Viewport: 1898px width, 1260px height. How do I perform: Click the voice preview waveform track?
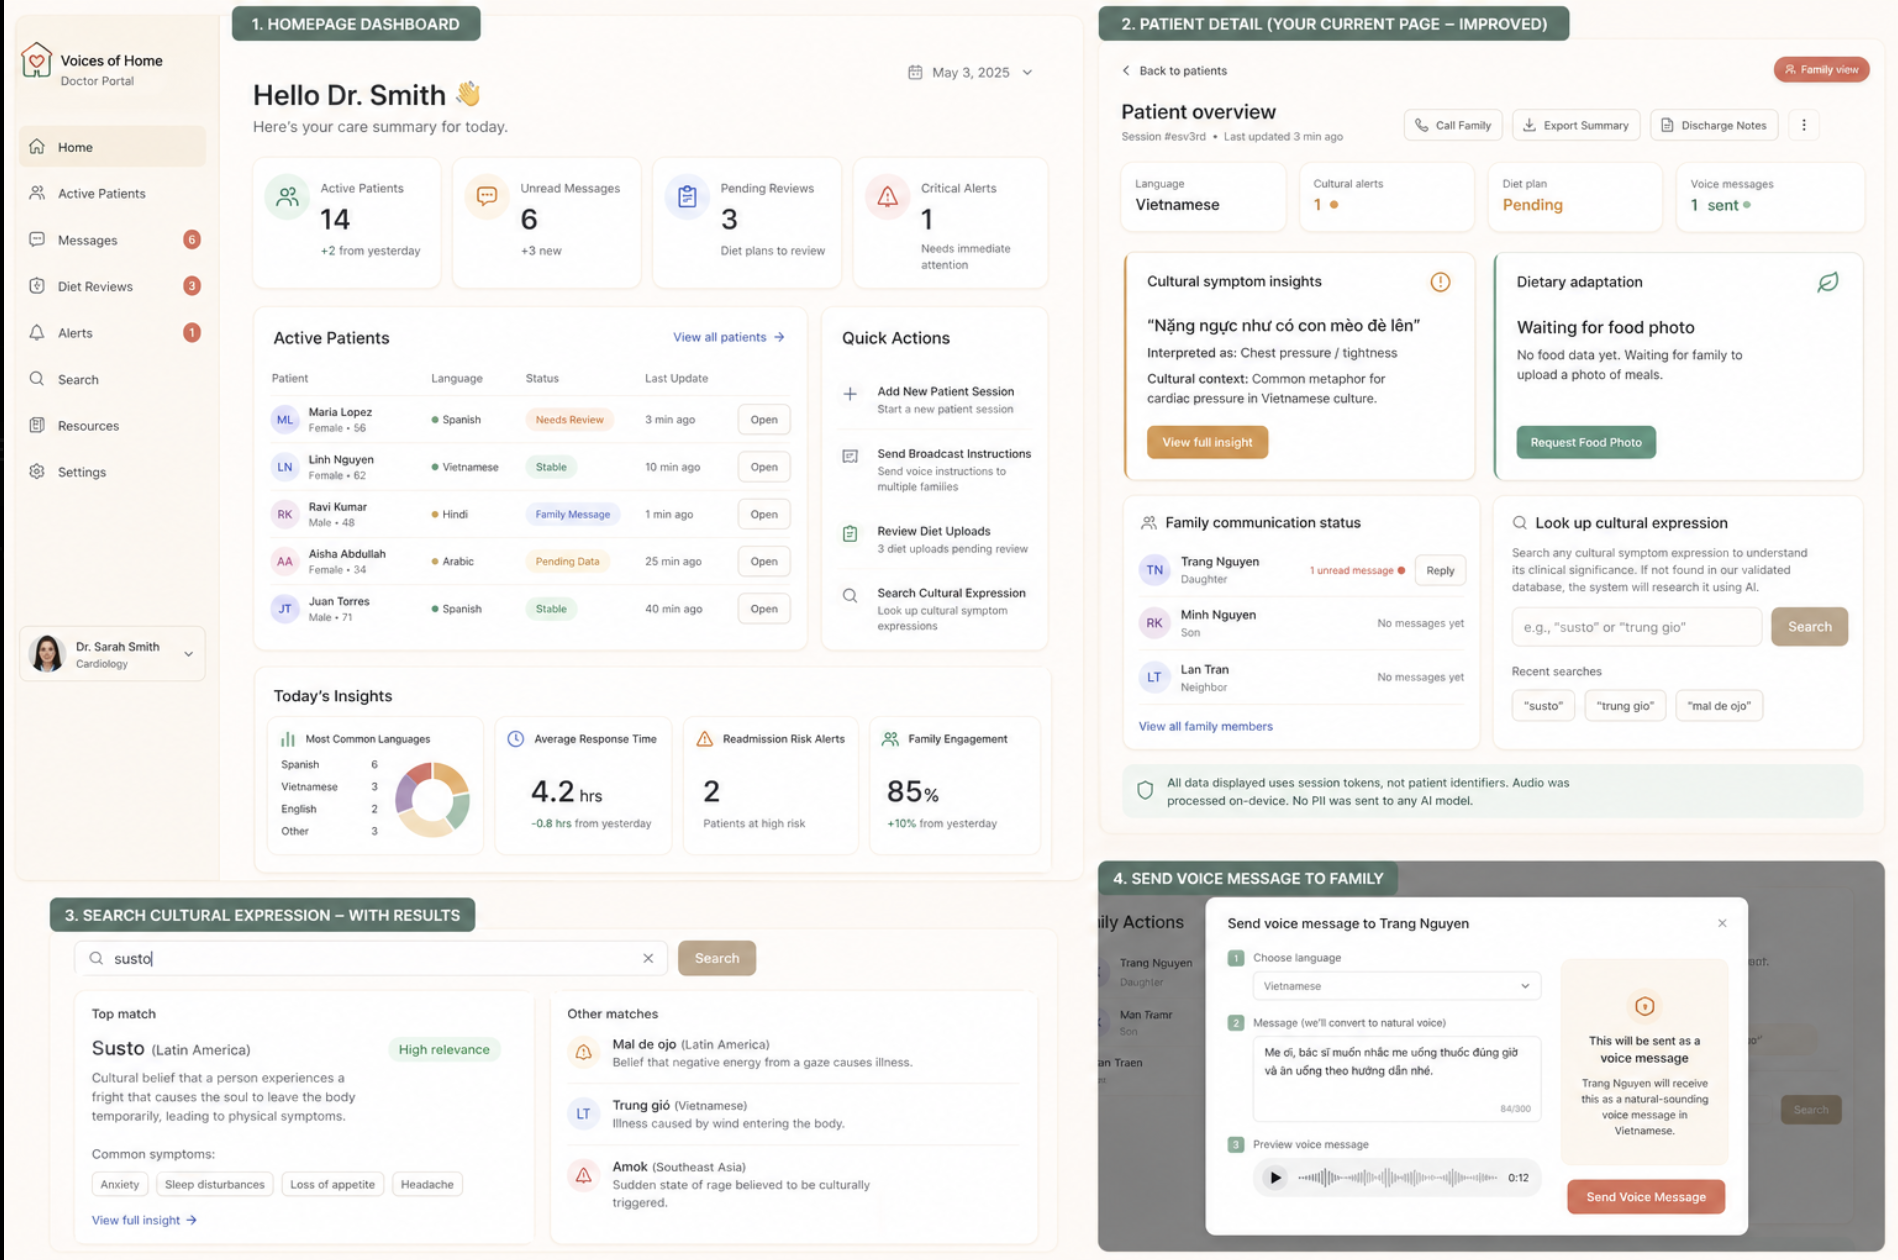pyautogui.click(x=1397, y=1178)
